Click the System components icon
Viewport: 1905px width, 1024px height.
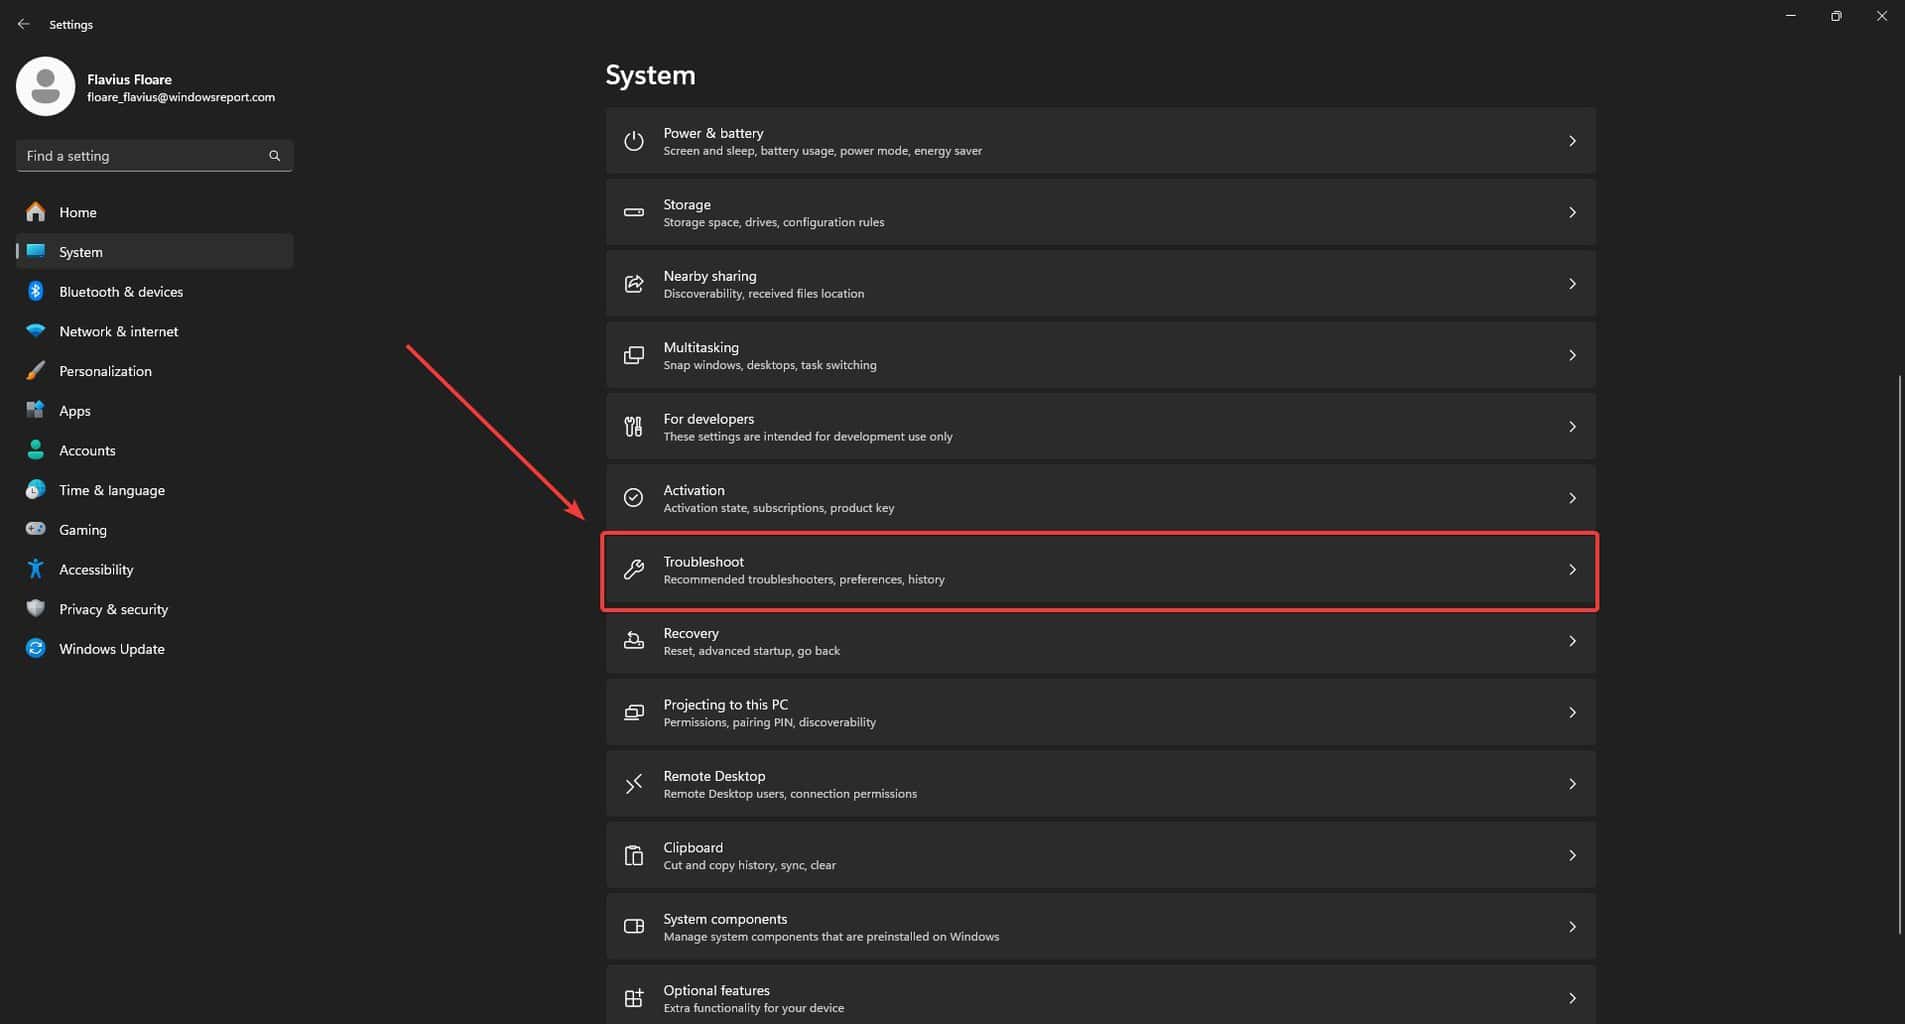(x=633, y=927)
